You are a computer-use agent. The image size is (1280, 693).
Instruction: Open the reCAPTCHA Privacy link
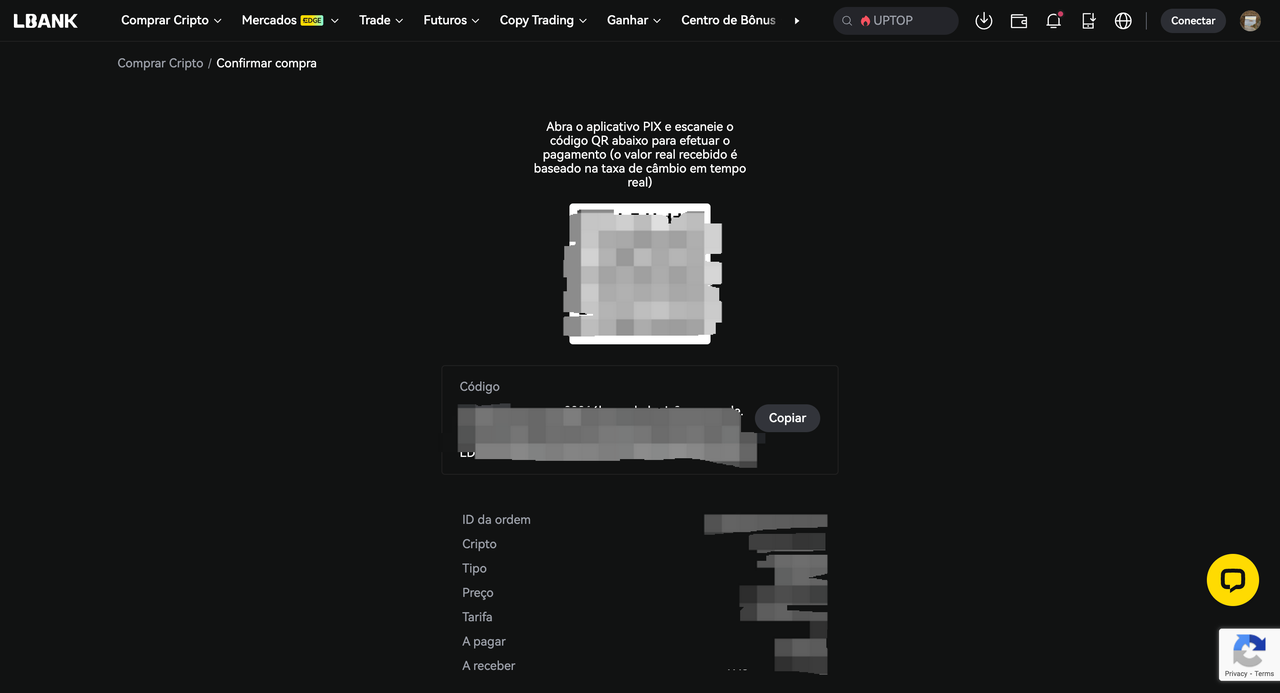pyautogui.click(x=1236, y=674)
